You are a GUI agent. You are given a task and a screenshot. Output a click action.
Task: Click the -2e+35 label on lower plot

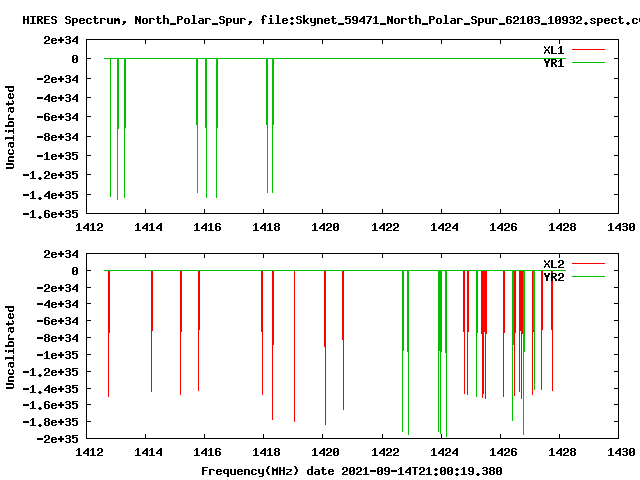[58, 439]
